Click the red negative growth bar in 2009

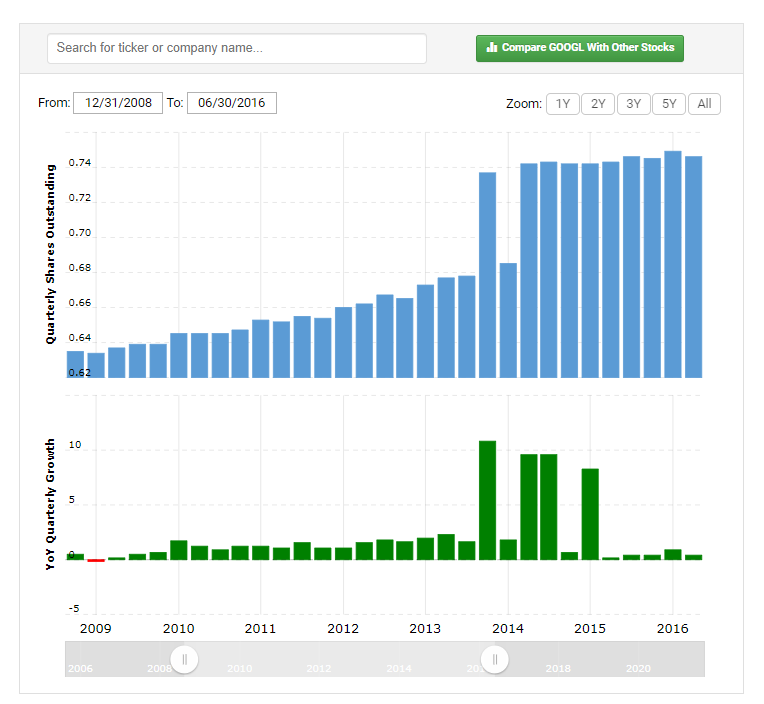[96, 560]
